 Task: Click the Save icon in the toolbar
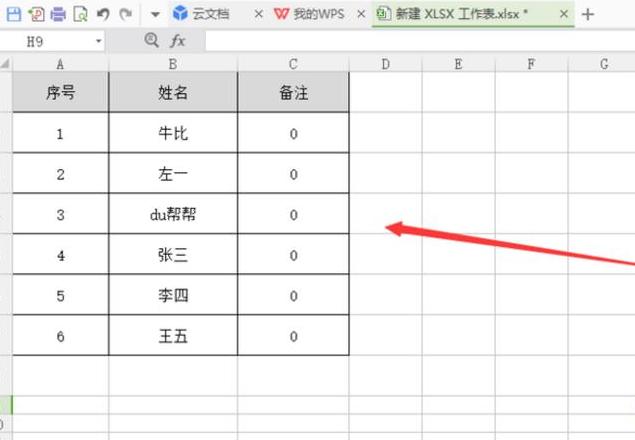pyautogui.click(x=14, y=15)
